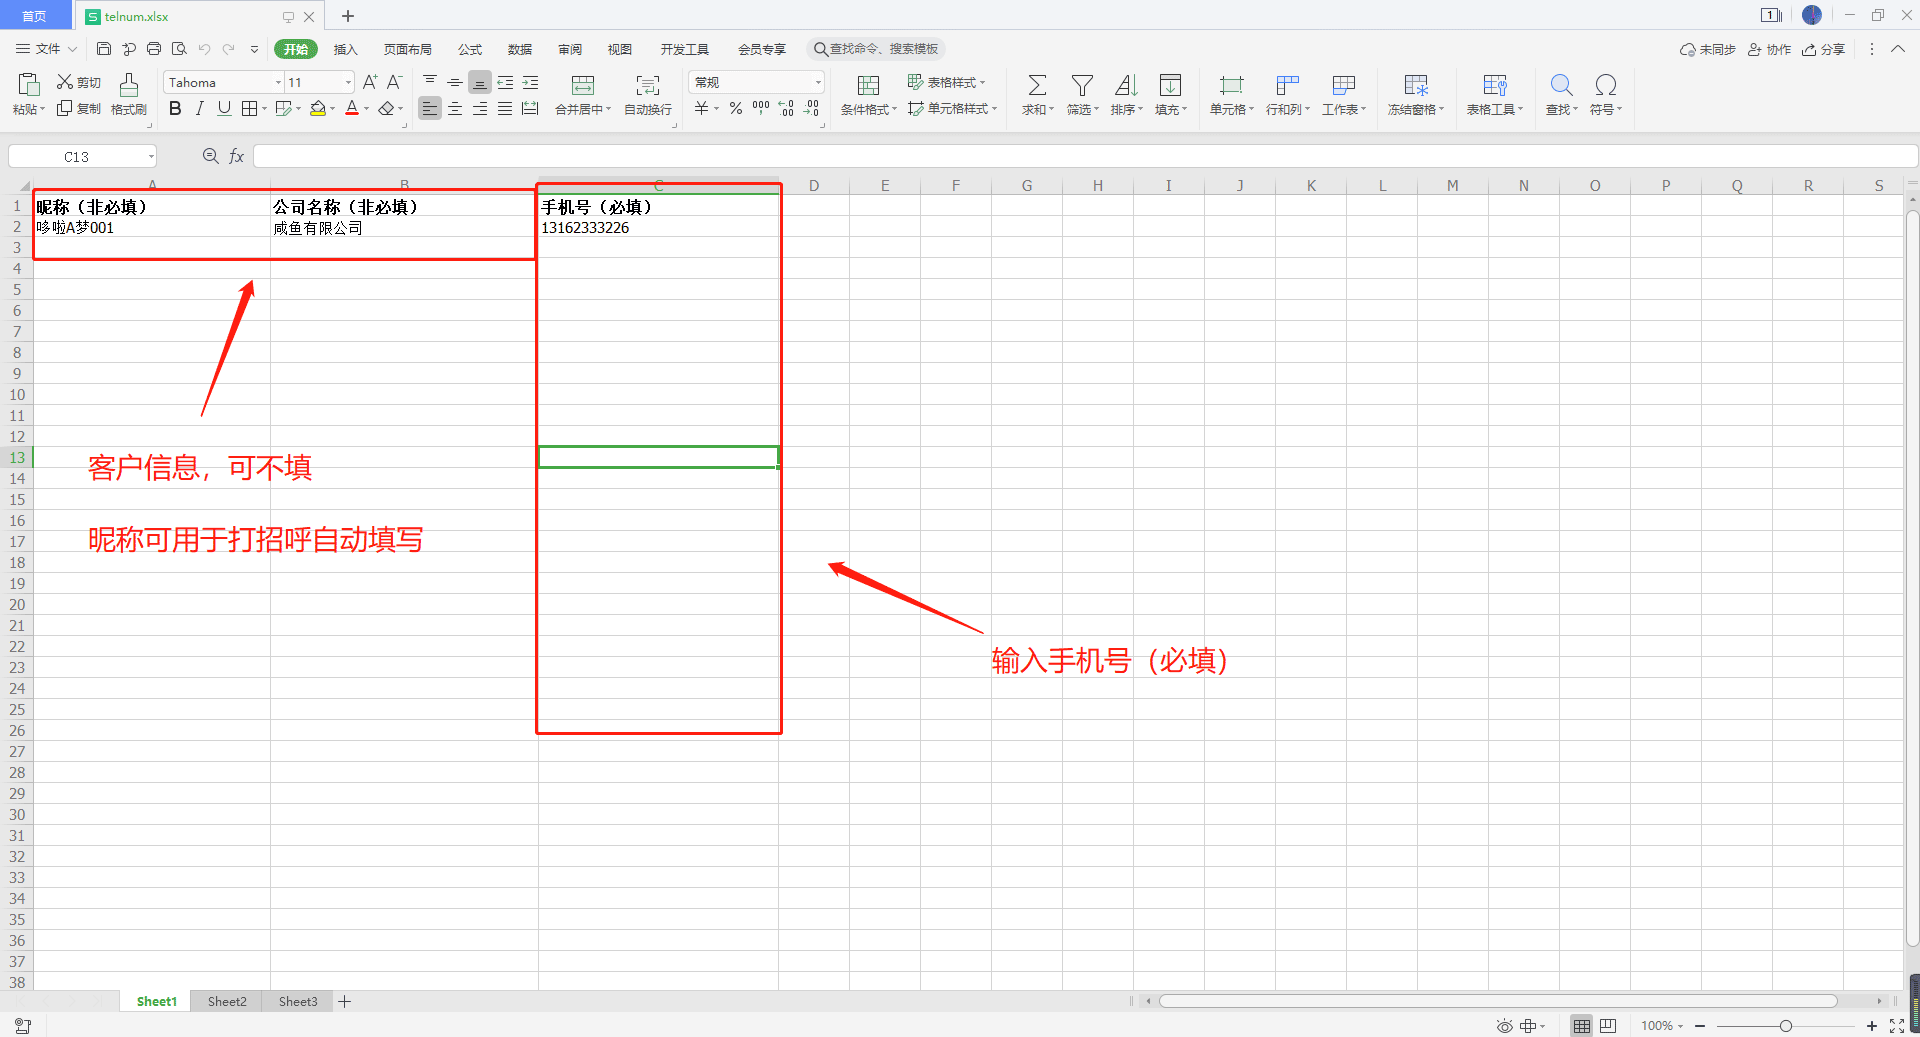Viewport: 1920px width, 1037px height.
Task: Toggle eye protection mode in status bar
Action: coord(1504,1026)
